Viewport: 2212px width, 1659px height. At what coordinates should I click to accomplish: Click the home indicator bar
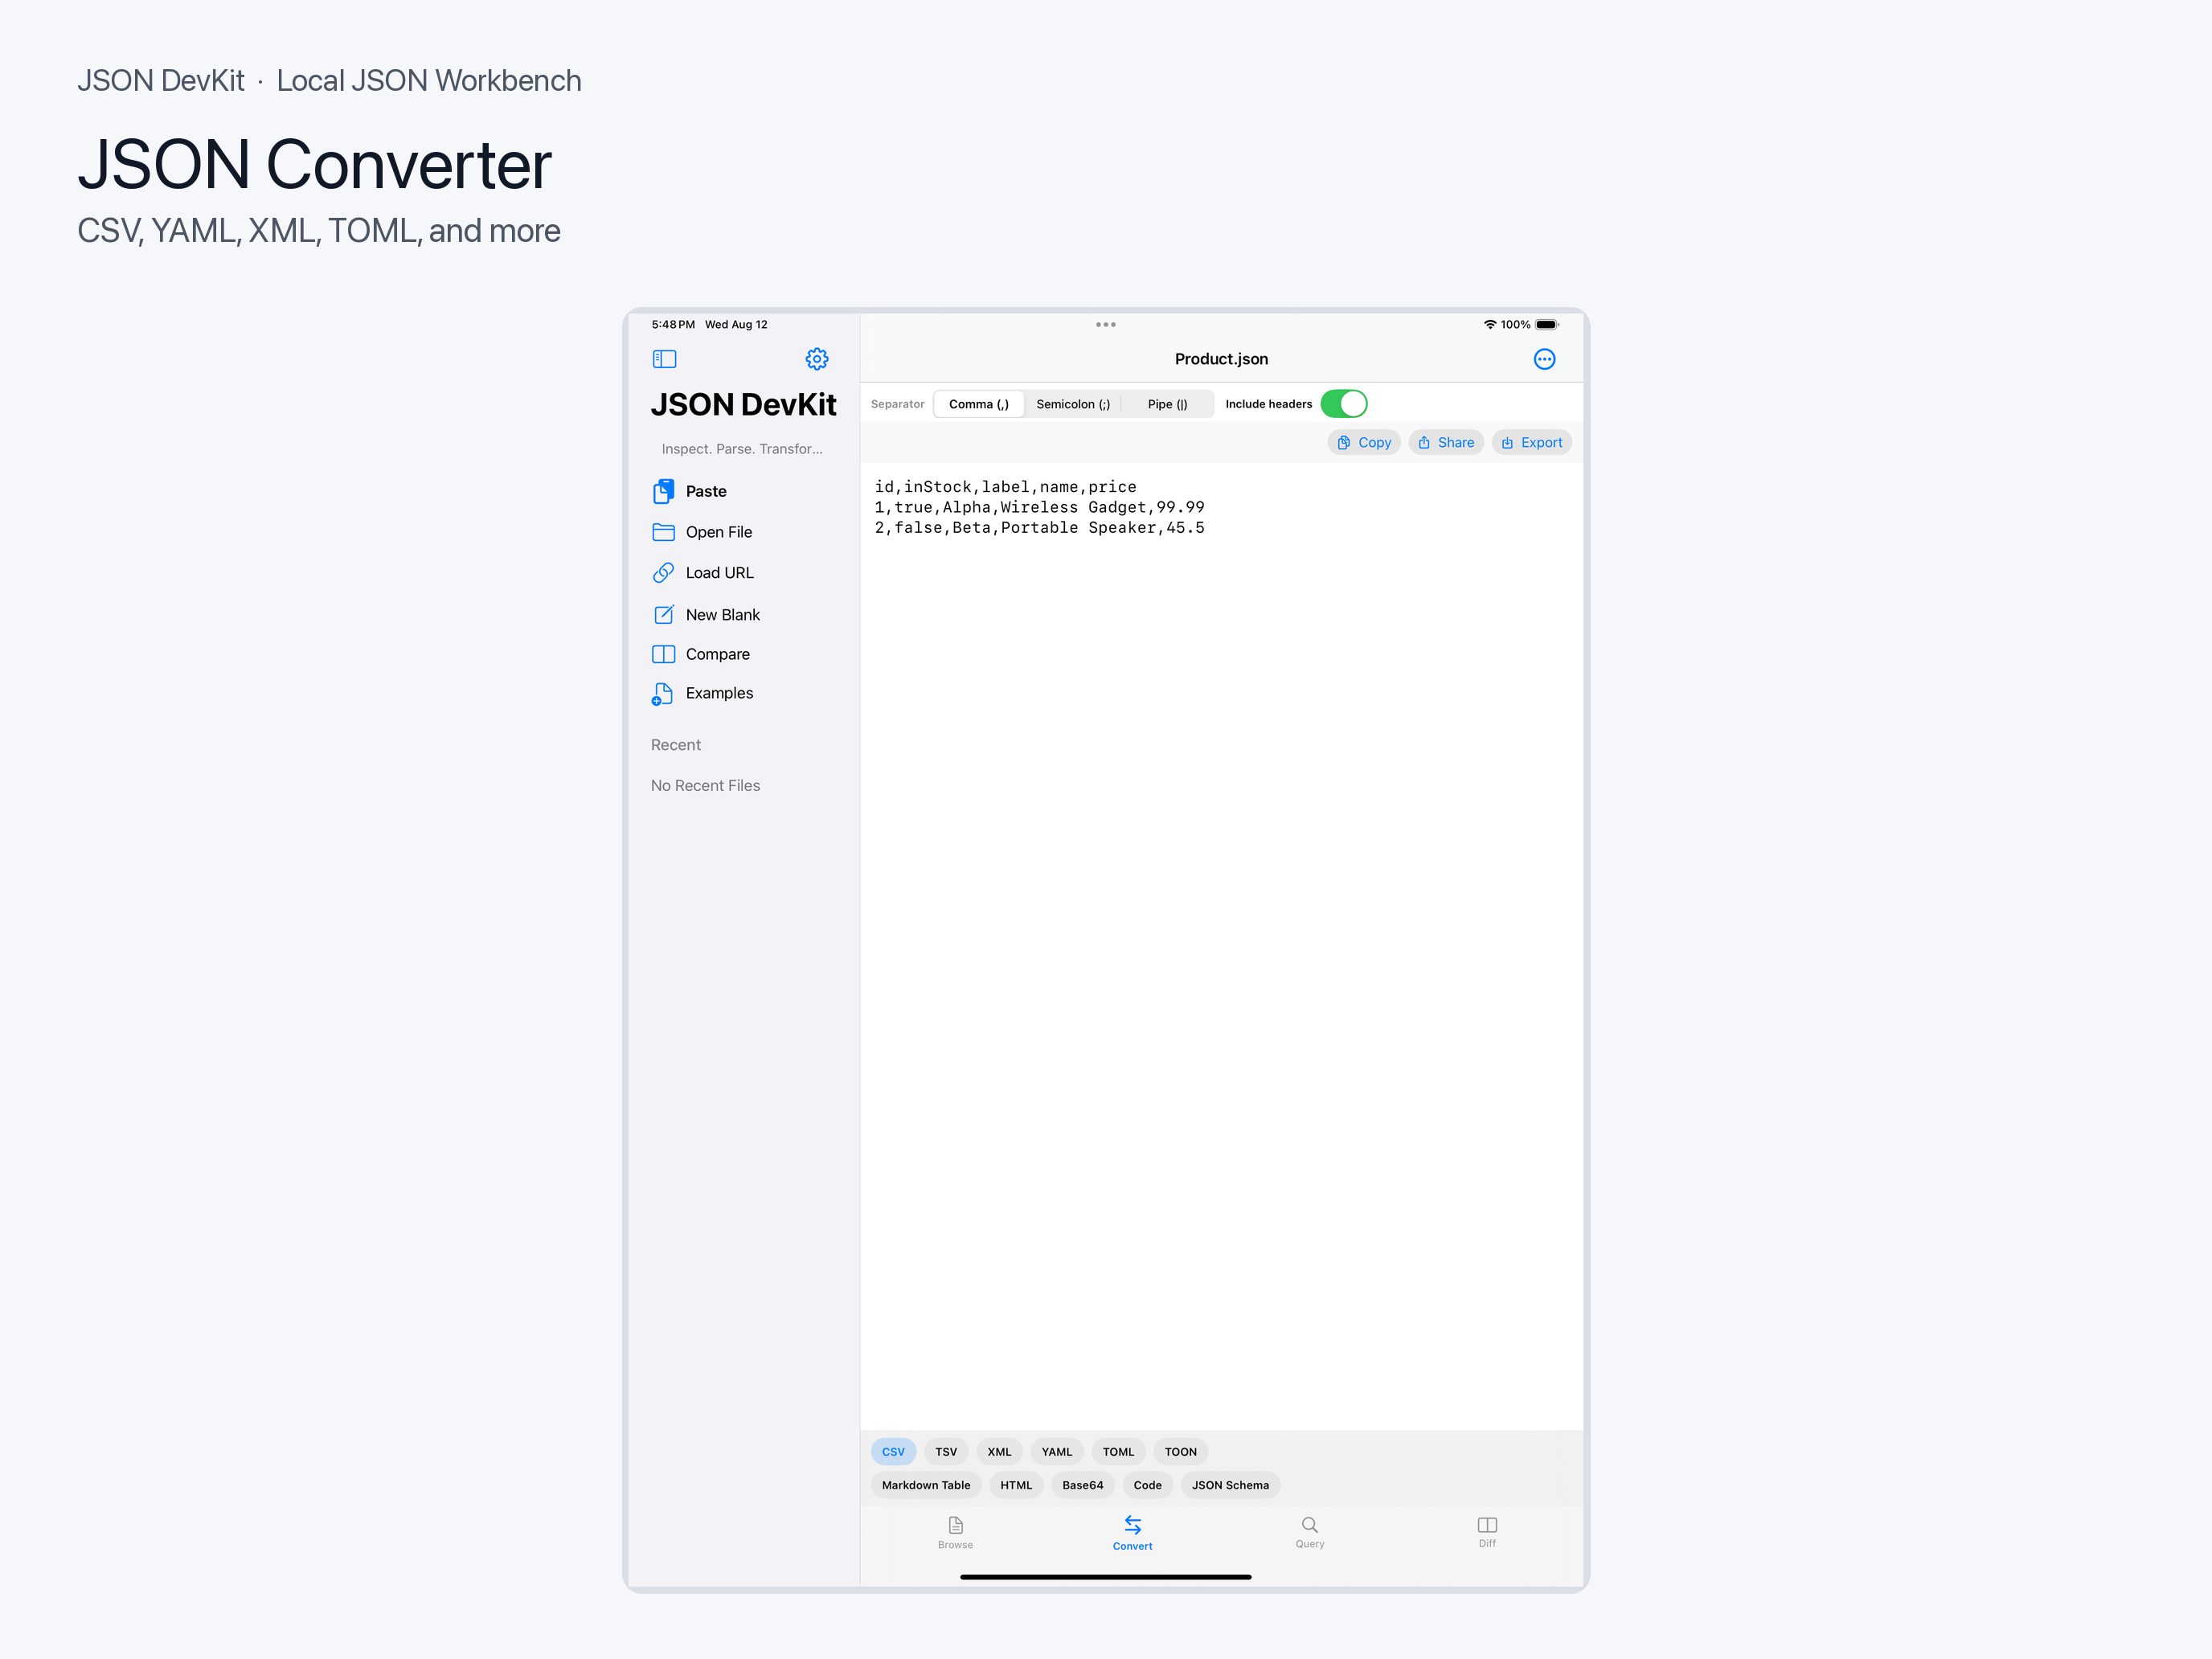click(x=1105, y=1577)
